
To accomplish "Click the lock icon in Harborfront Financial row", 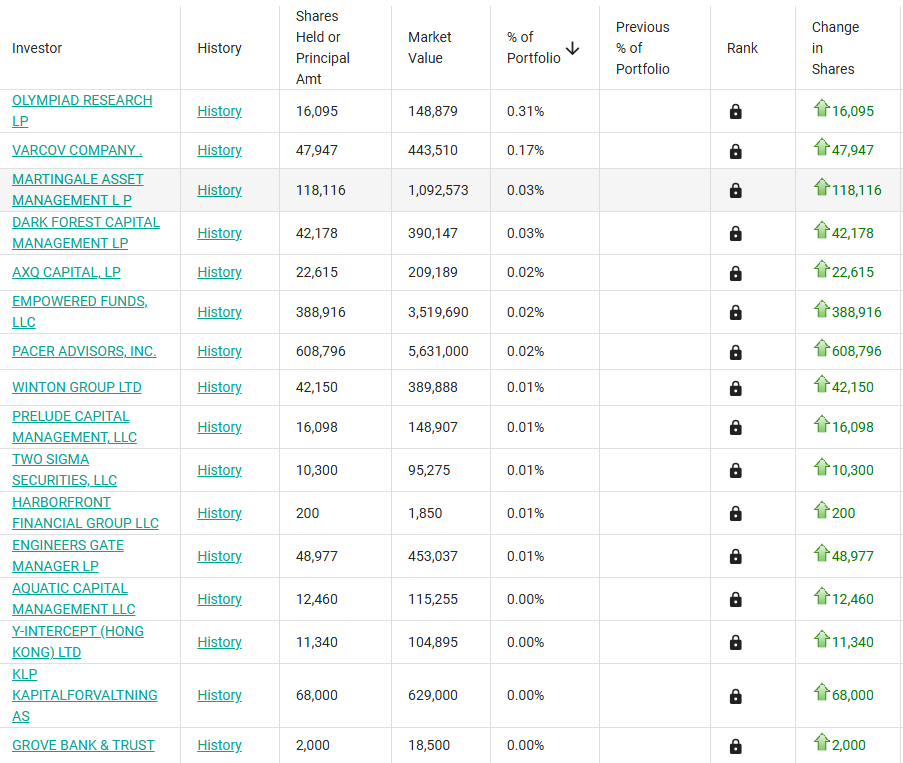I will [735, 514].
